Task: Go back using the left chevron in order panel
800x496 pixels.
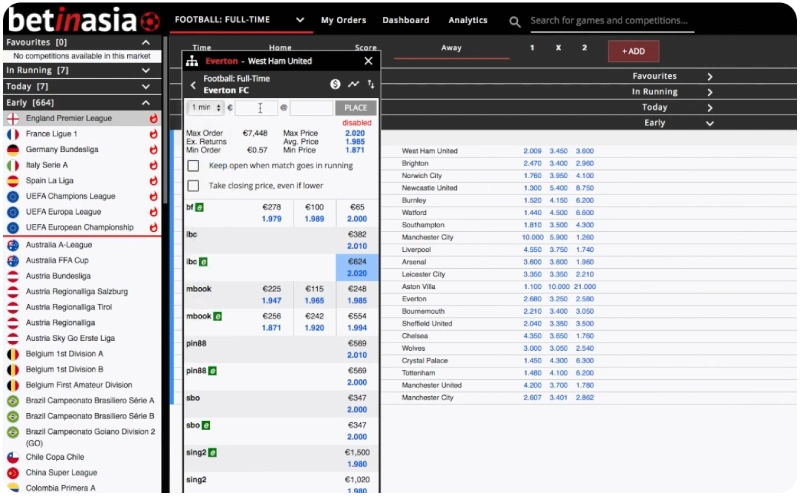Action: click(193, 85)
